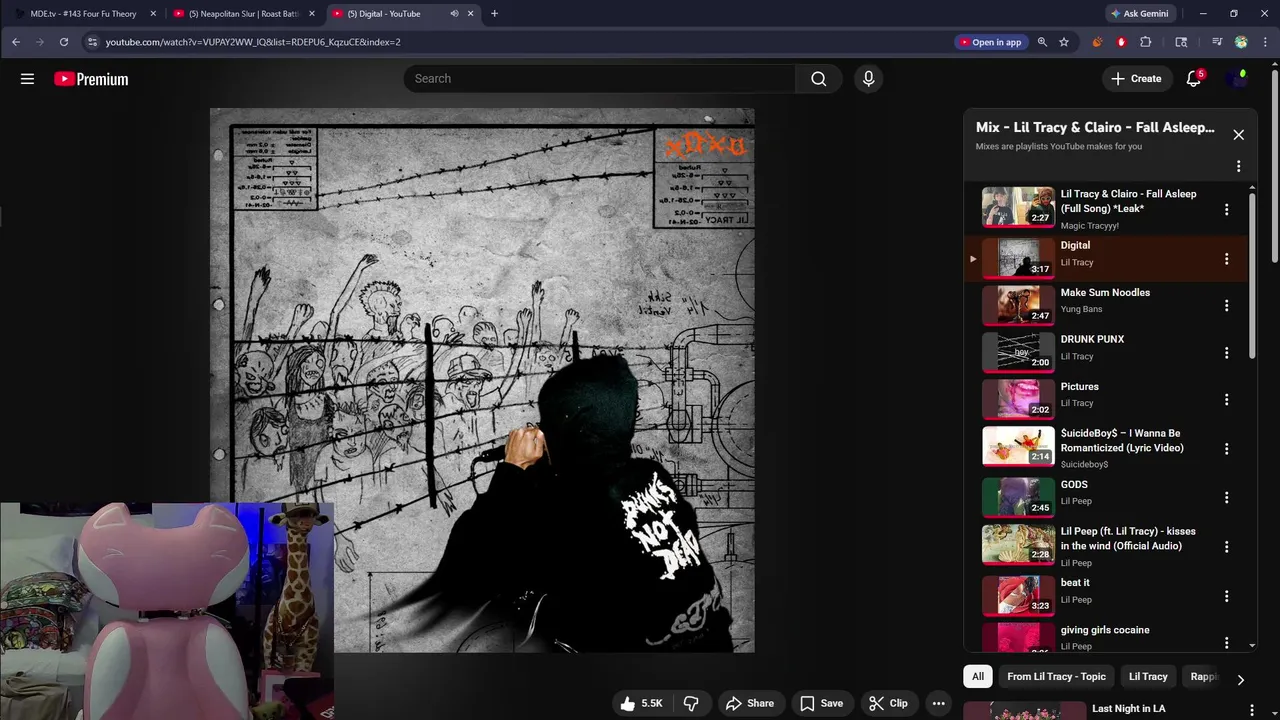Open Last Night in LA video

pos(1128,708)
